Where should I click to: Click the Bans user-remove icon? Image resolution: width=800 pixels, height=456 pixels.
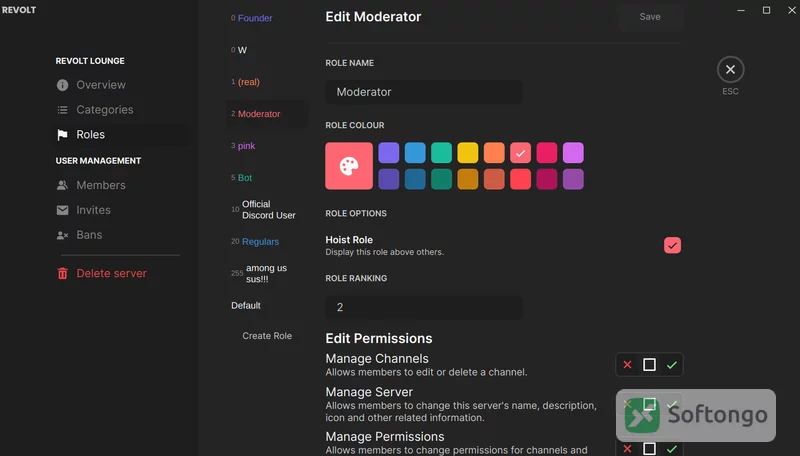[x=62, y=235]
